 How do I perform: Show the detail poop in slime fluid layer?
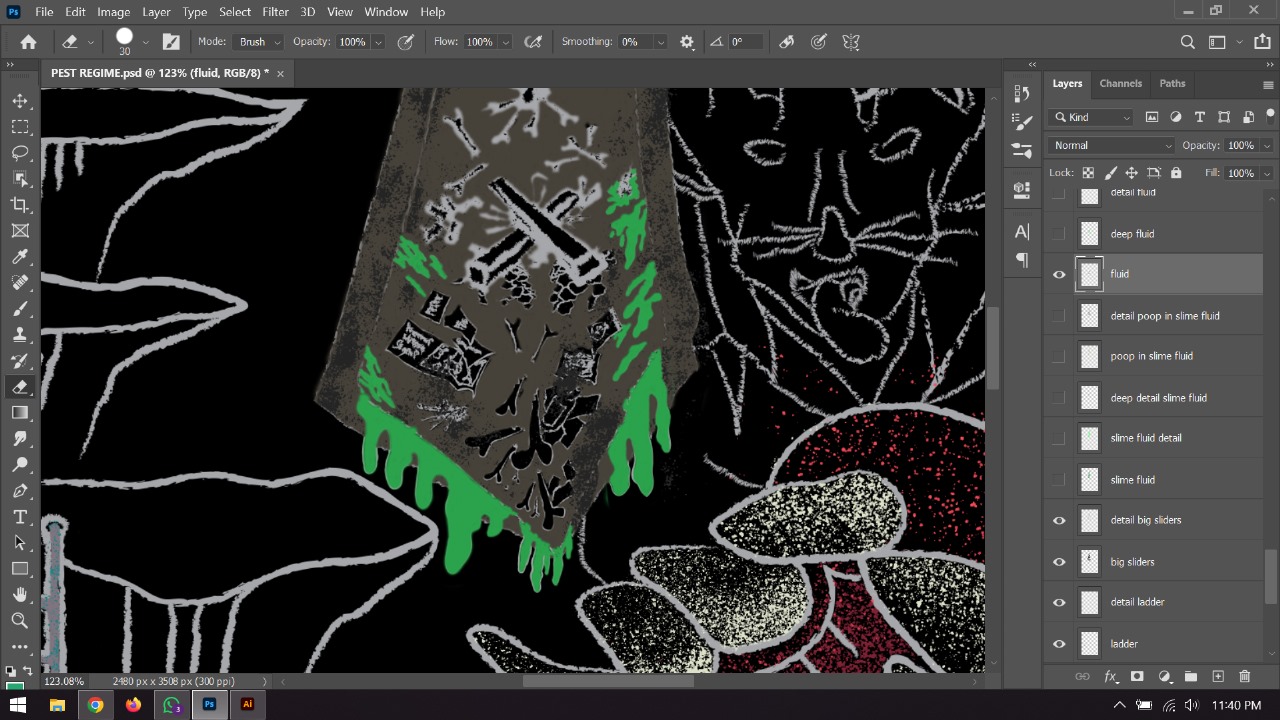click(1059, 316)
